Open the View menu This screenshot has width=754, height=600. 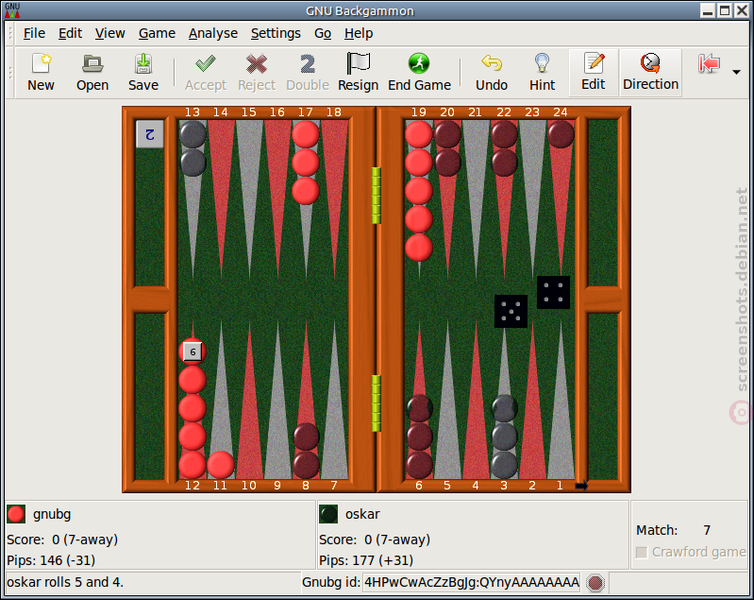[x=110, y=33]
